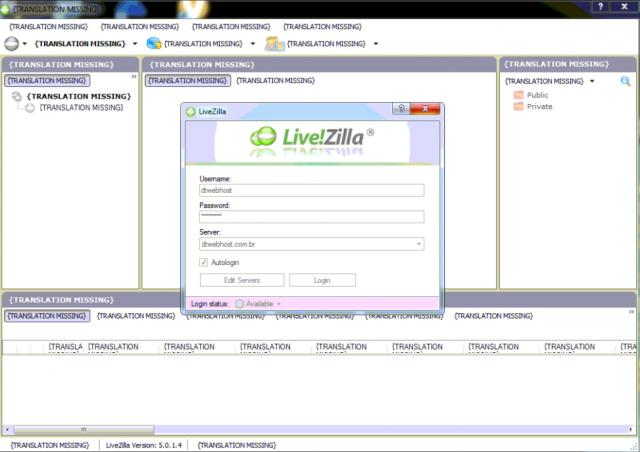Select the "Public" entry in the right panel
Screen dimensions: 640x452
point(538,95)
